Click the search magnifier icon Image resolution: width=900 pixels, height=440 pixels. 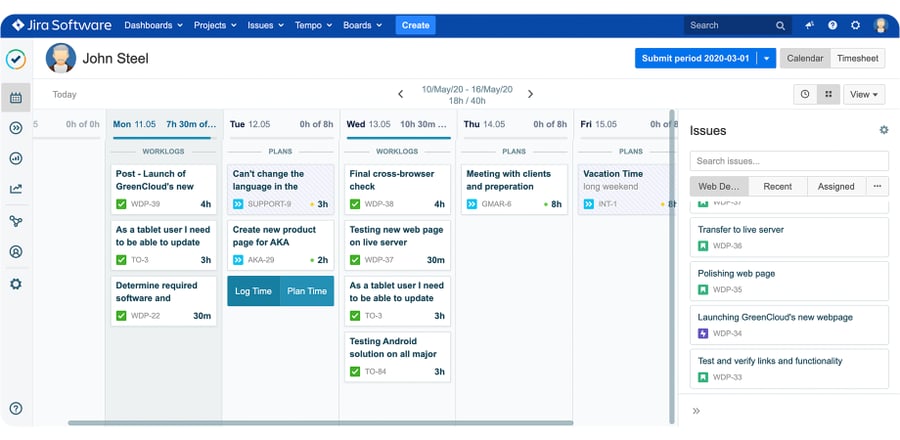(780, 26)
